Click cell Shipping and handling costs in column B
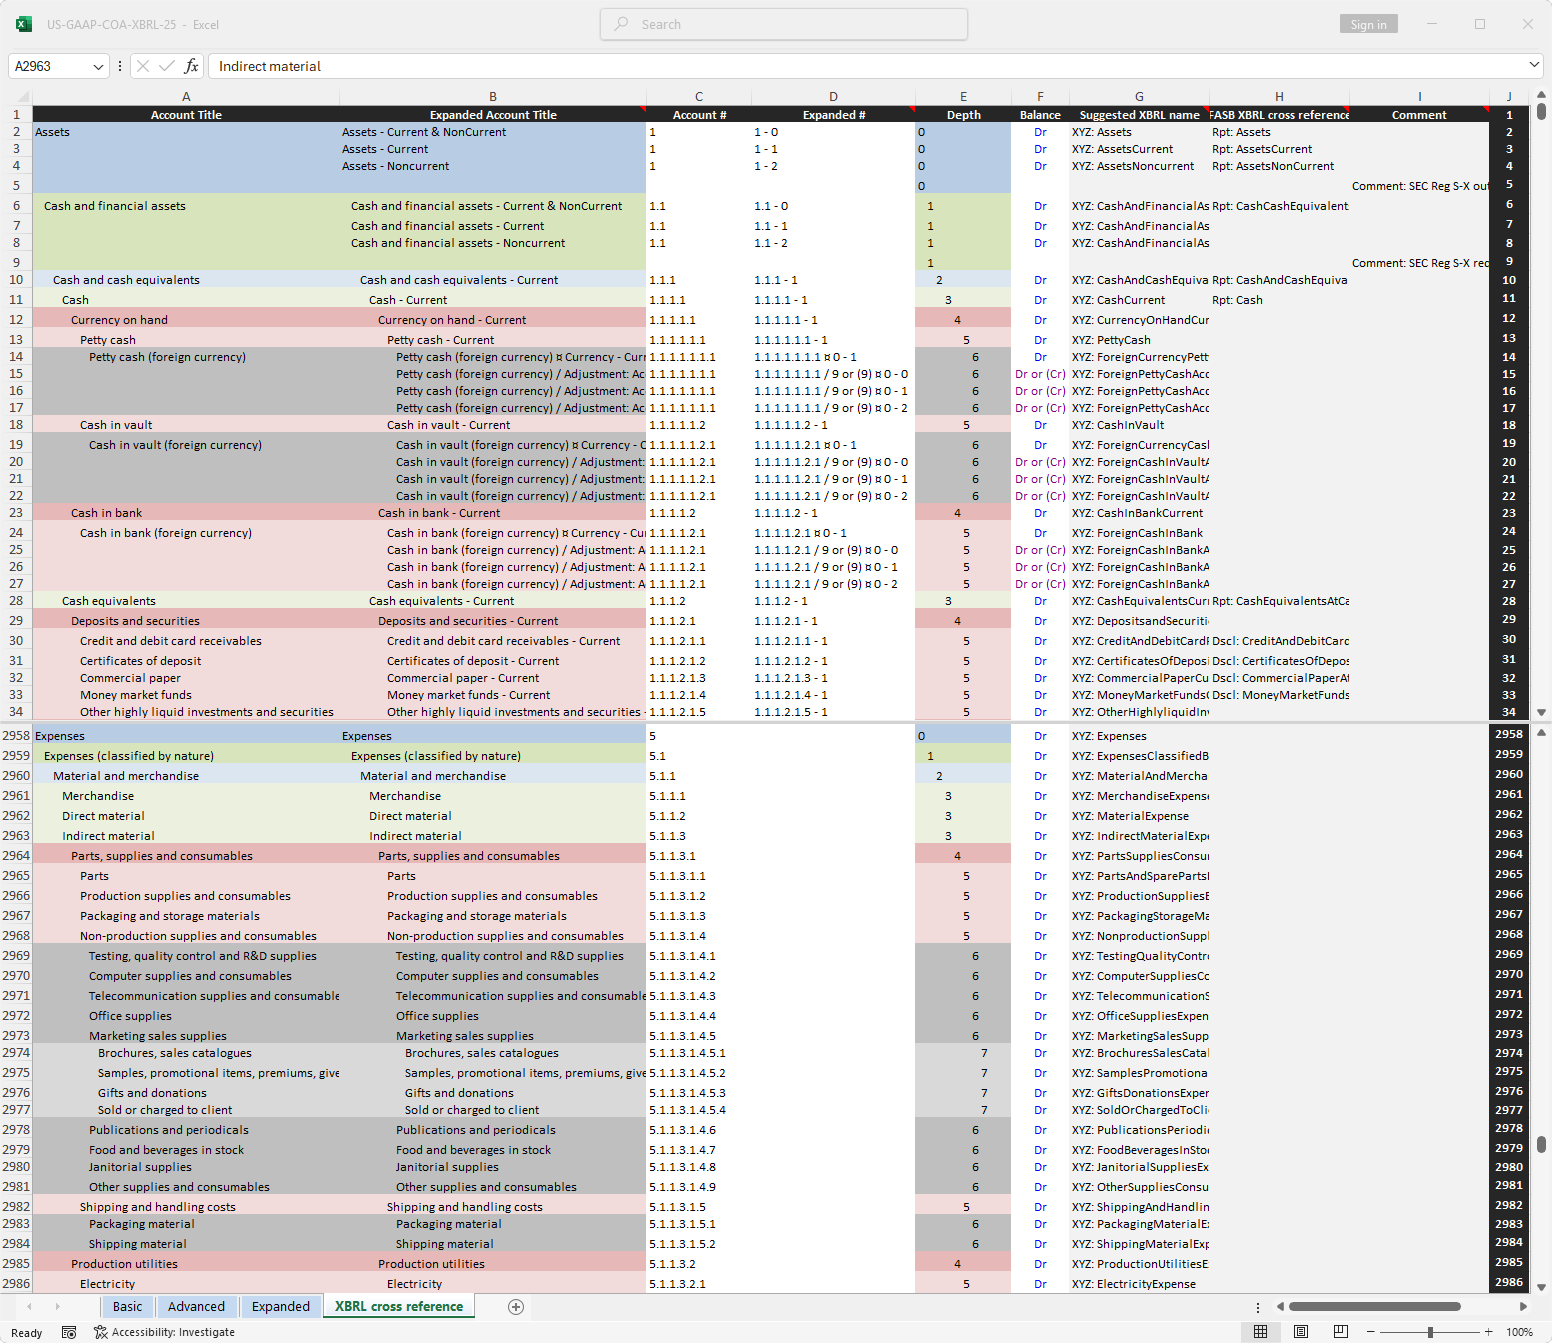The image size is (1552, 1343). click(x=493, y=1207)
